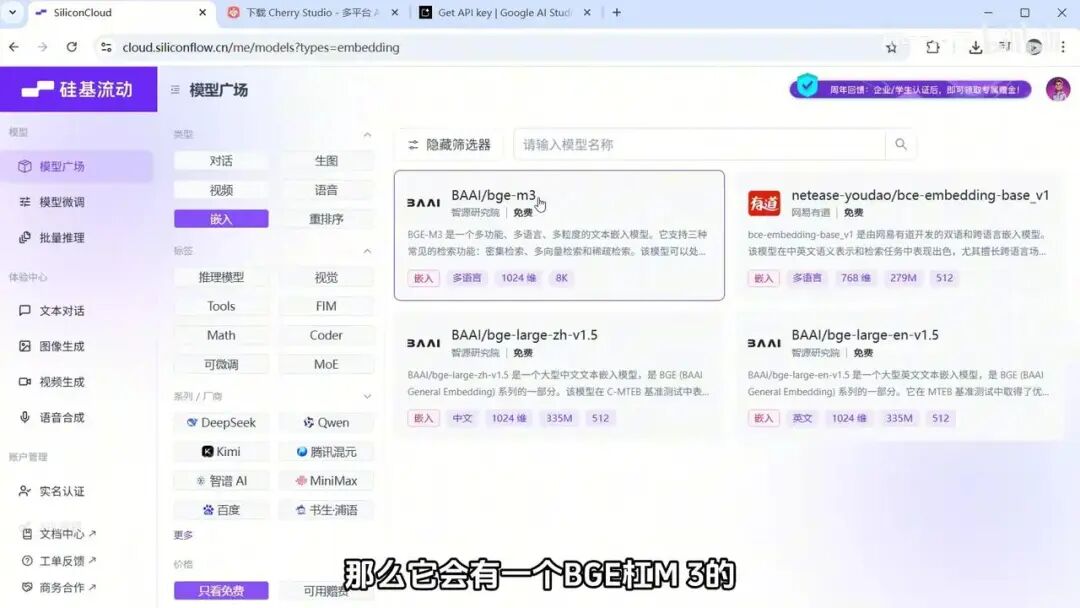The image size is (1080, 608).
Task: Open 文档中心 external link
Action: (x=59, y=534)
